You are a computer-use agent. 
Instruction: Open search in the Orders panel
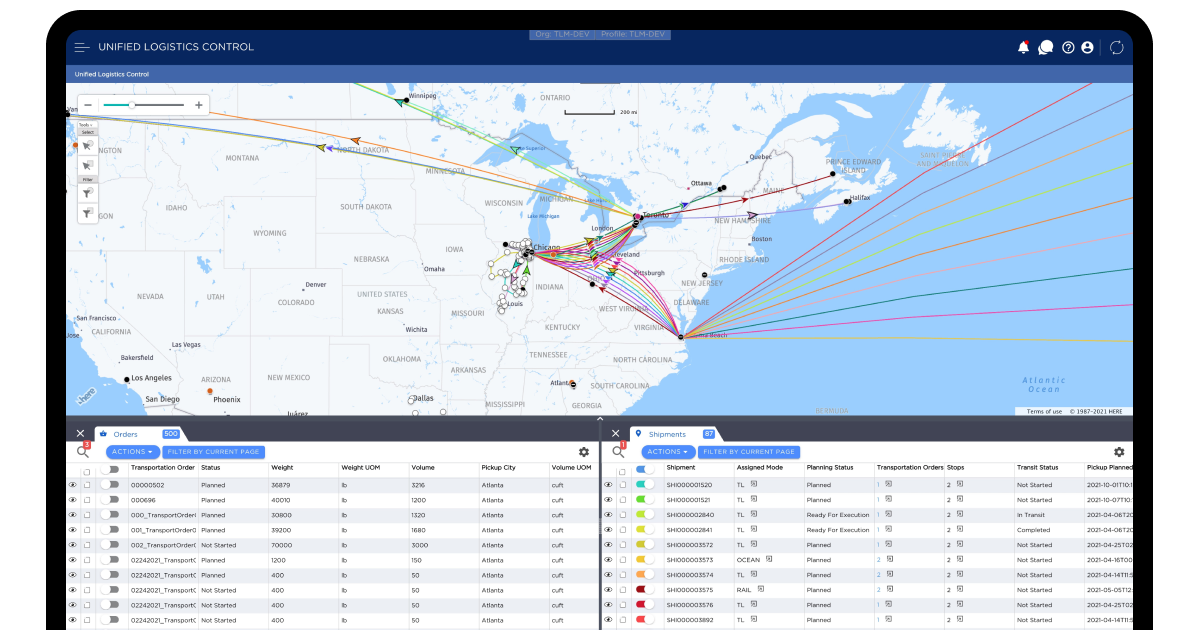point(83,452)
